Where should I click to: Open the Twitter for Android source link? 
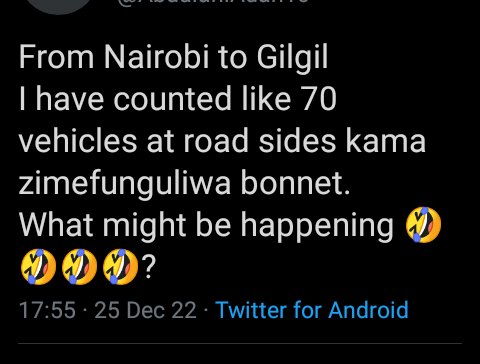pos(312,310)
